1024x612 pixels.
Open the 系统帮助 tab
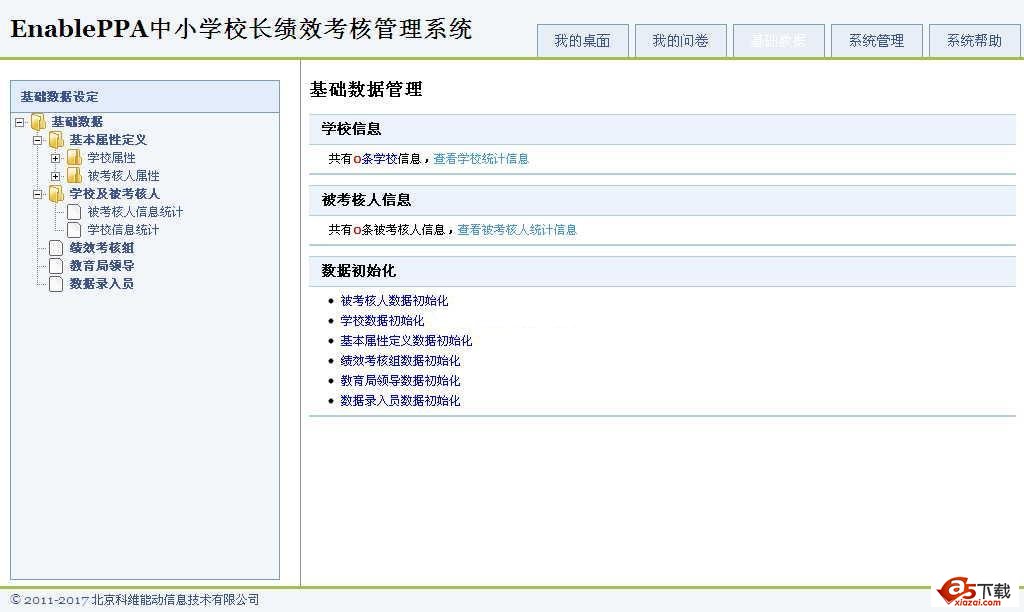pyautogui.click(x=975, y=40)
